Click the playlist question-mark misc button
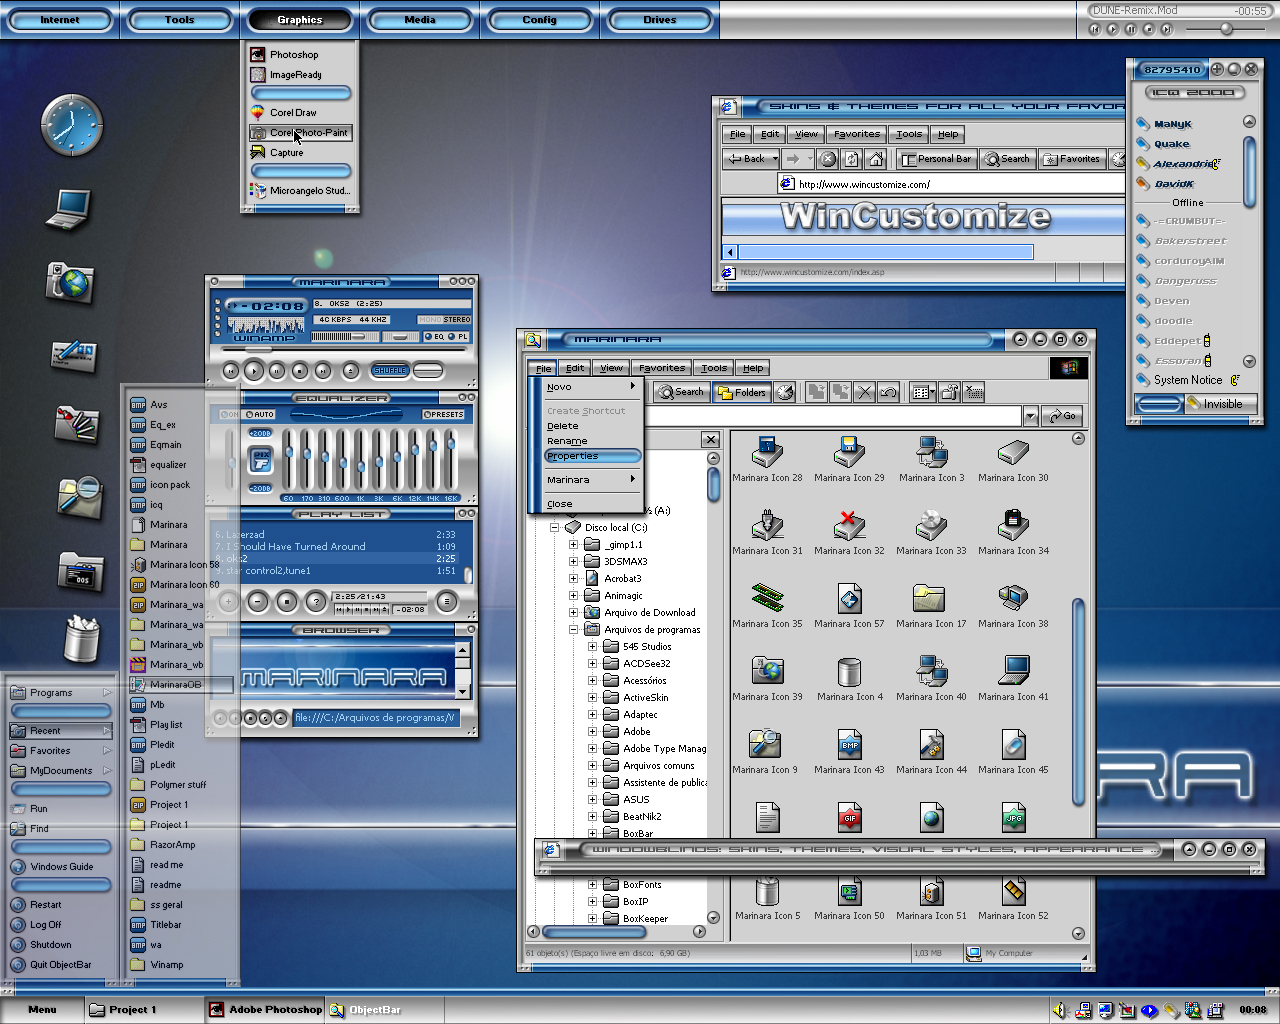Image resolution: width=1280 pixels, height=1024 pixels. [316, 601]
